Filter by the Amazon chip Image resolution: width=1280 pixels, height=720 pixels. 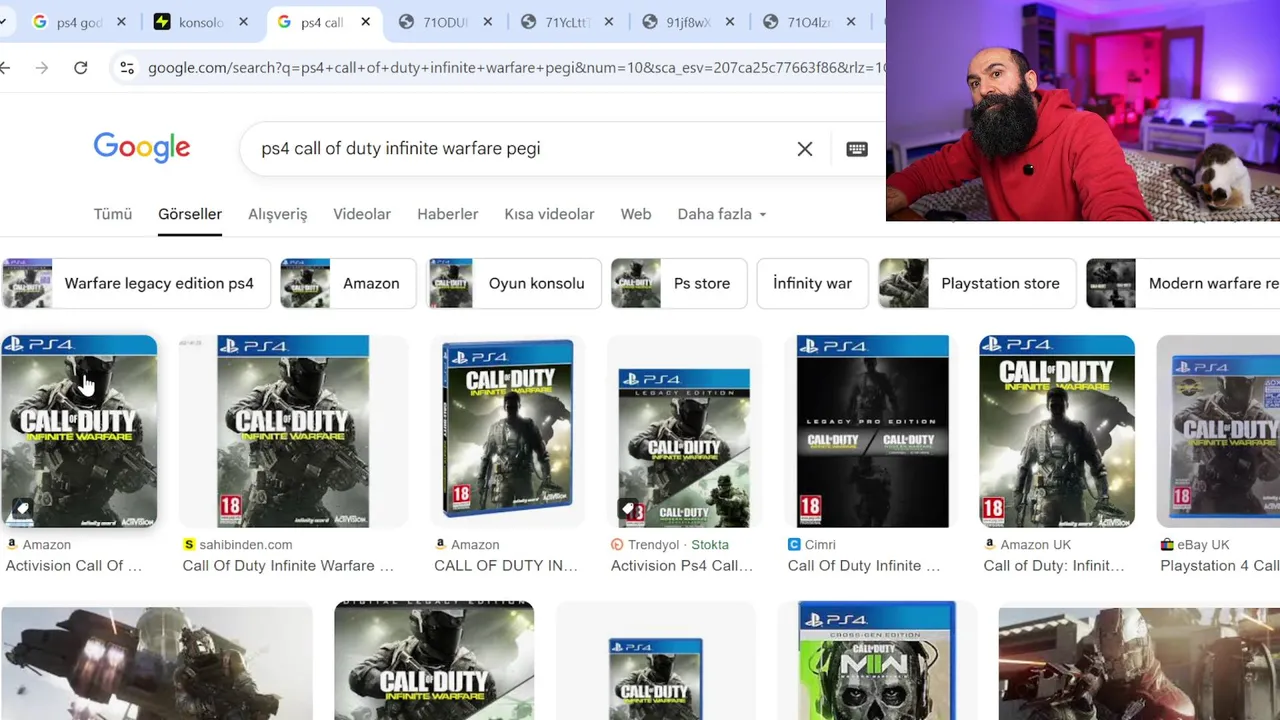click(x=347, y=283)
